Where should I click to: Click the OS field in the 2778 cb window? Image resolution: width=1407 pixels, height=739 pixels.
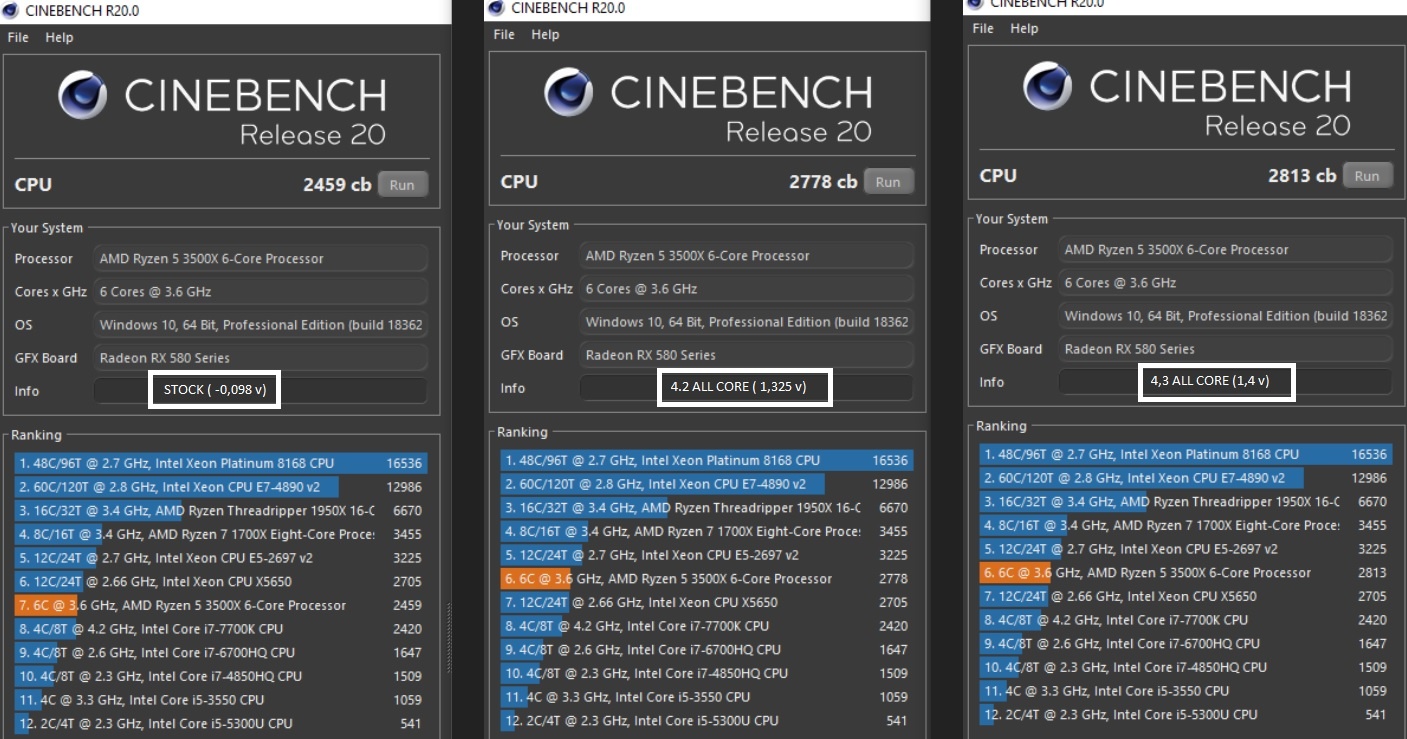tap(746, 321)
